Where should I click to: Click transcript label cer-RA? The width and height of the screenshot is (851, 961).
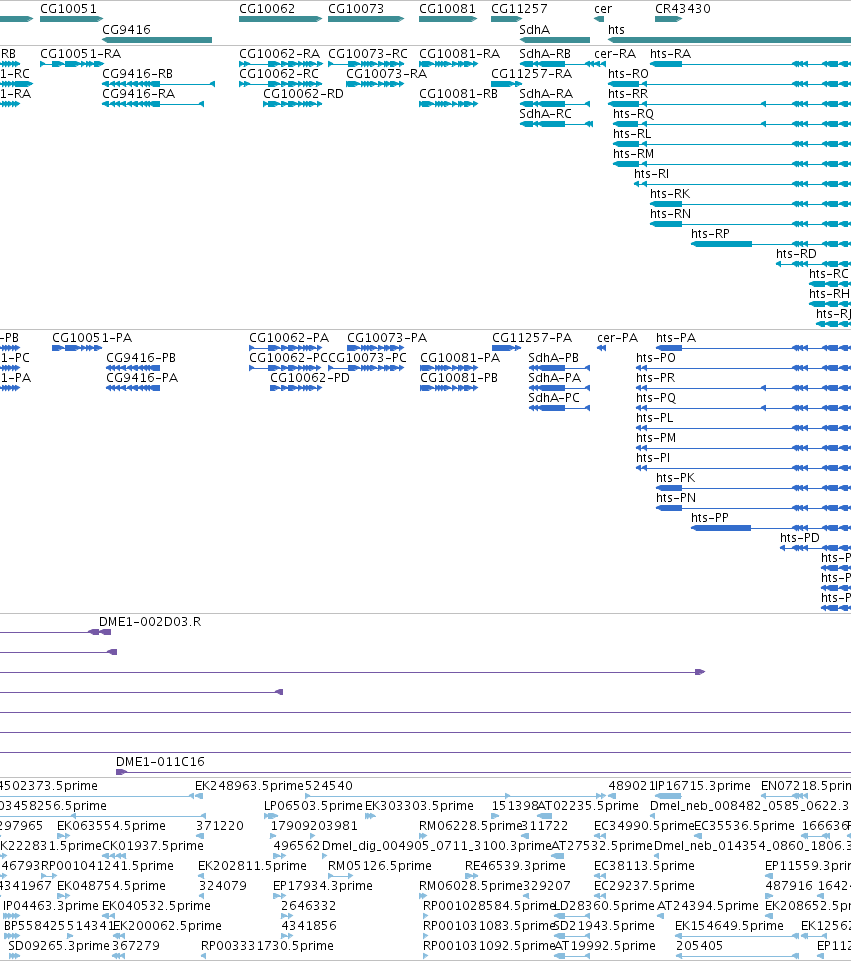[x=615, y=53]
